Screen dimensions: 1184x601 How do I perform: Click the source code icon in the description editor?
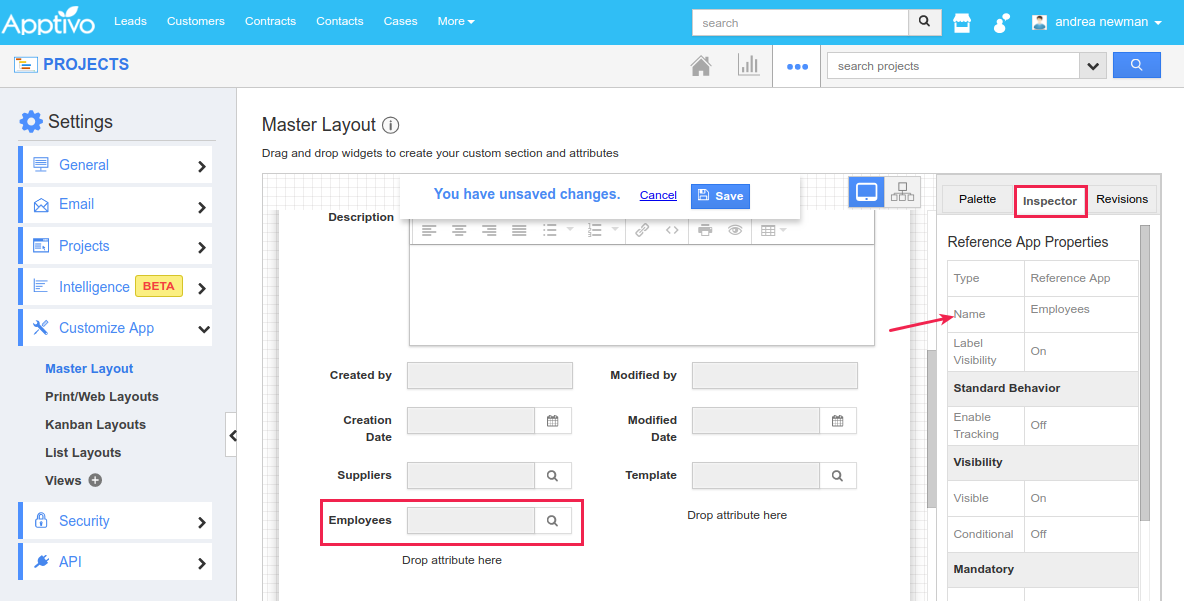pyautogui.click(x=671, y=229)
